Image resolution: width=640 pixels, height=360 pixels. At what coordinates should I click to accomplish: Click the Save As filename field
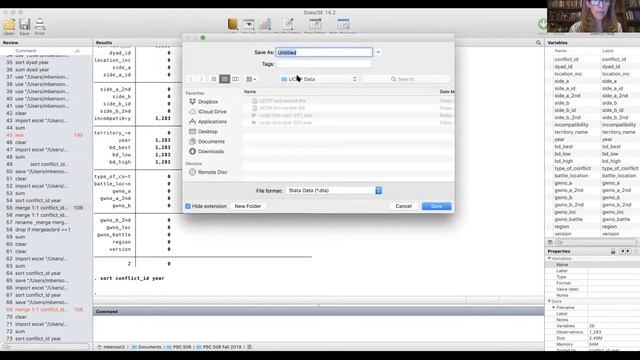(324, 52)
